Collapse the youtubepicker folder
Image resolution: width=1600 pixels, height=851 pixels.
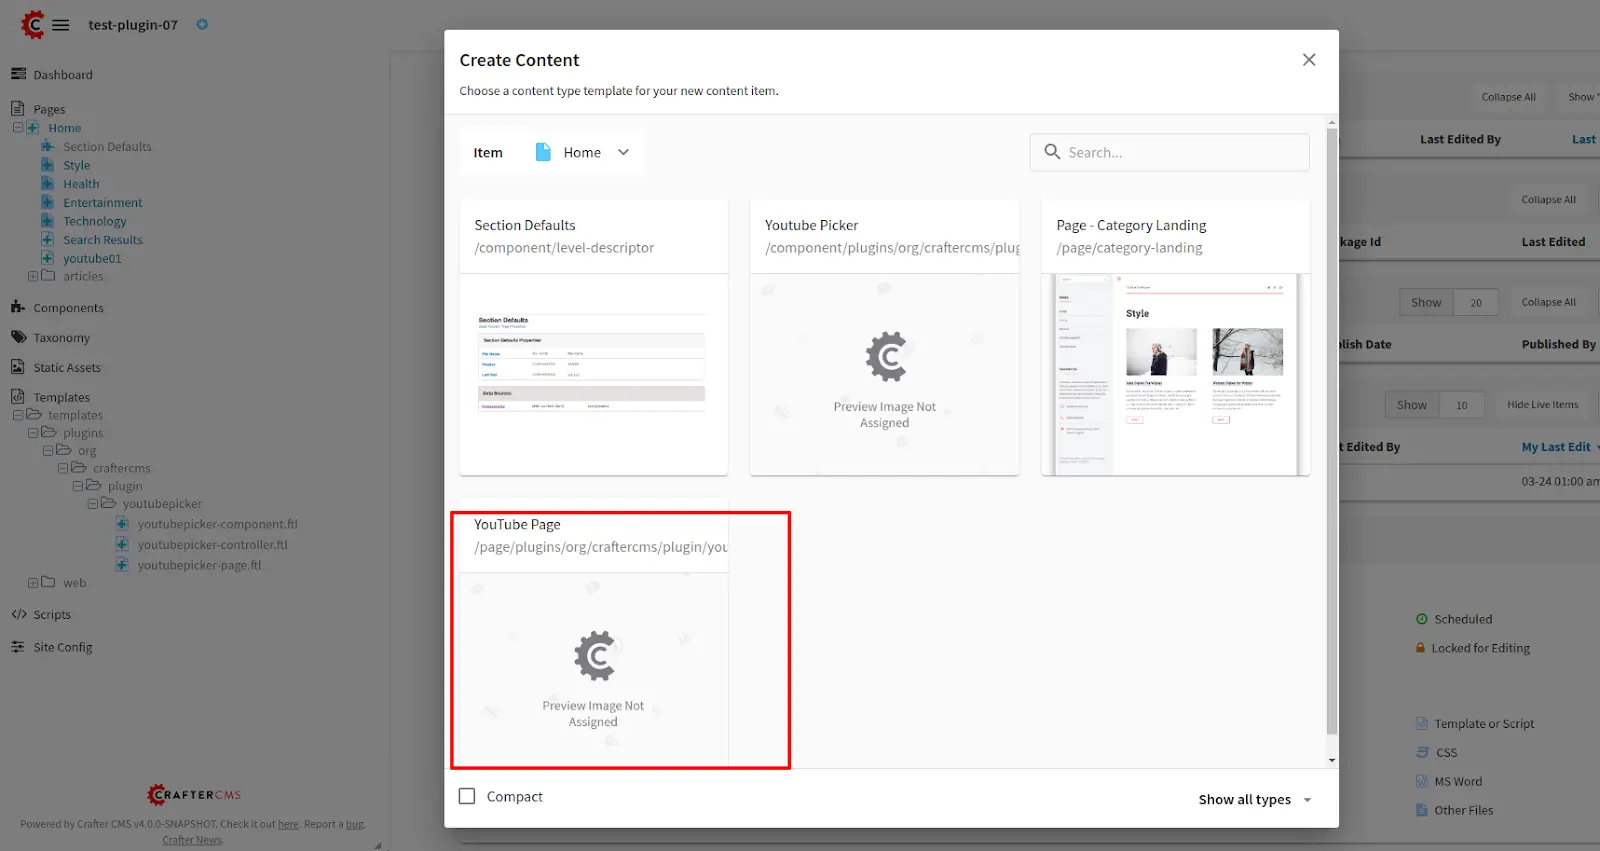pyautogui.click(x=93, y=504)
